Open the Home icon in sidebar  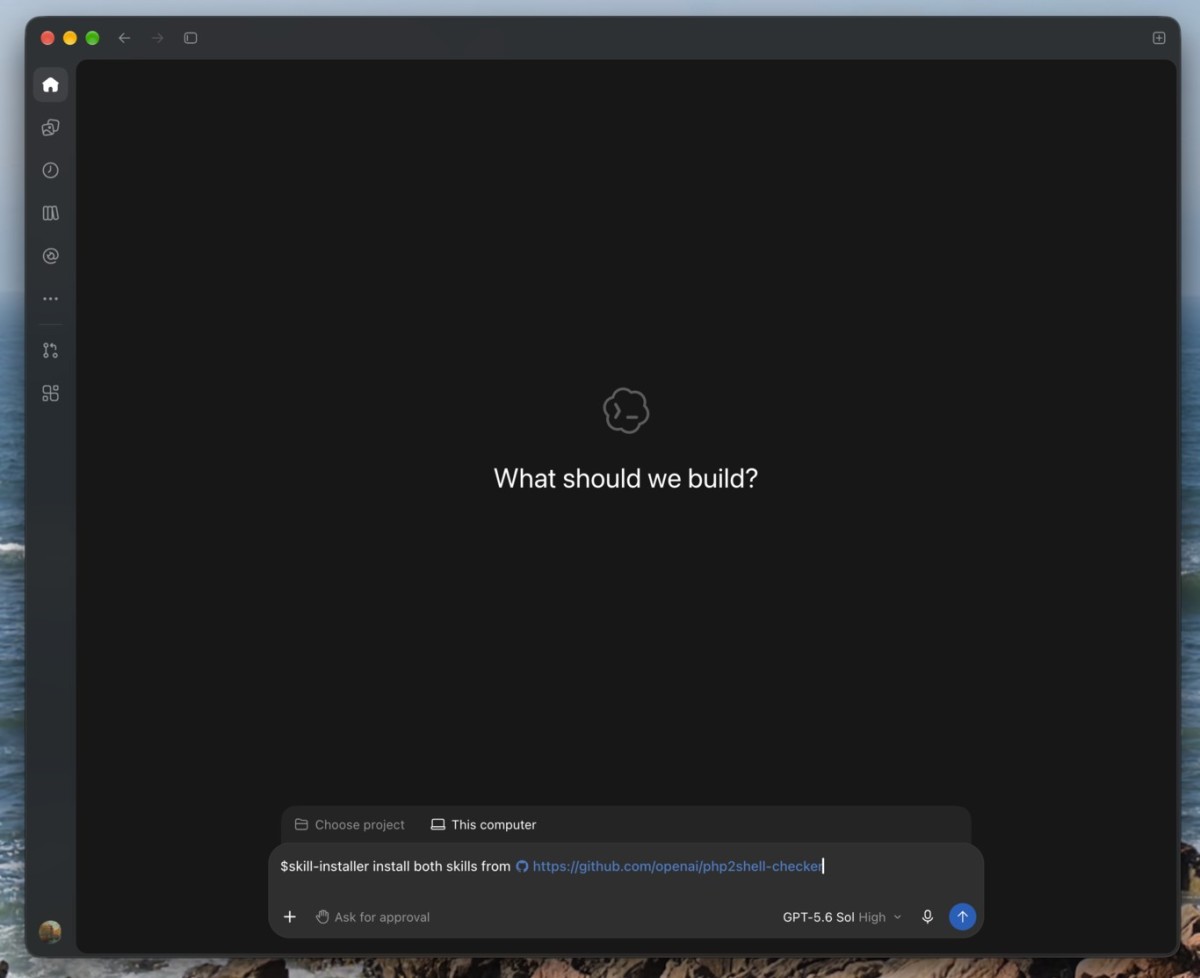pos(50,85)
